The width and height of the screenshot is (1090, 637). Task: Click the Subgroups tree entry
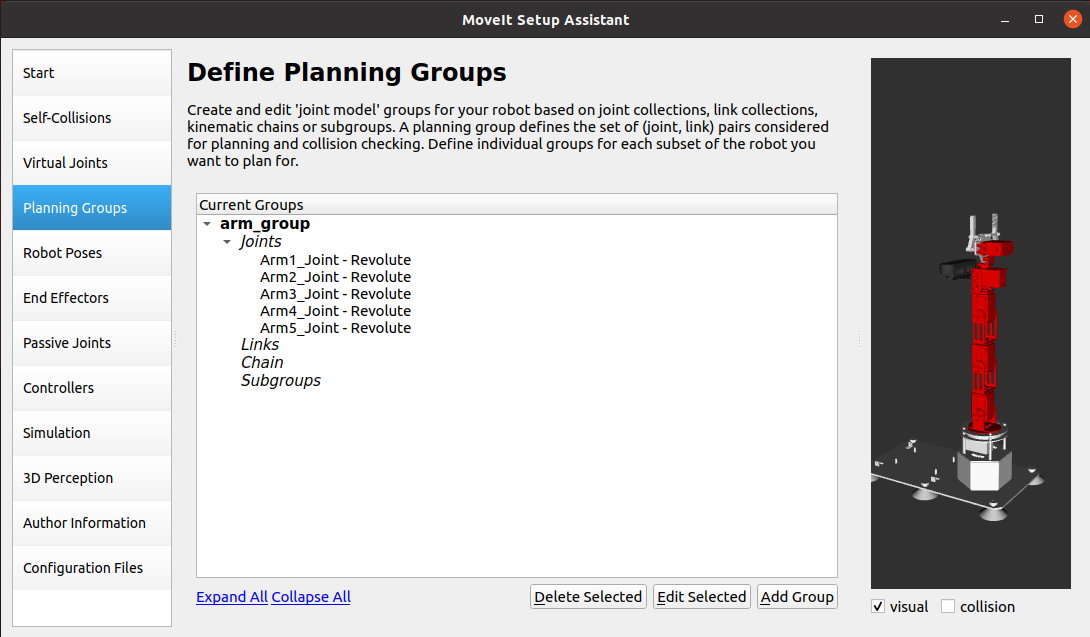tap(280, 380)
